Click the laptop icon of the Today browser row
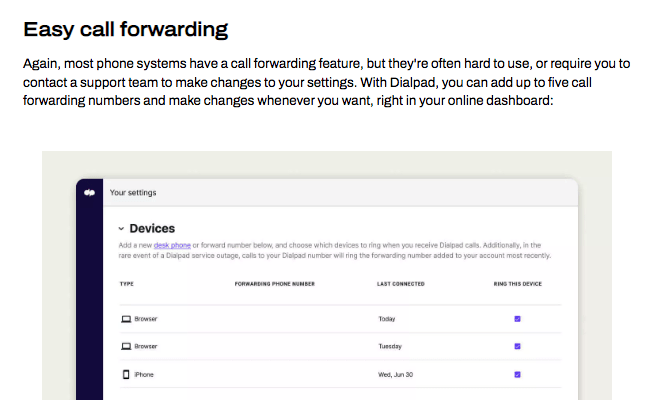Image resolution: width=657 pixels, height=400 pixels. point(126,319)
